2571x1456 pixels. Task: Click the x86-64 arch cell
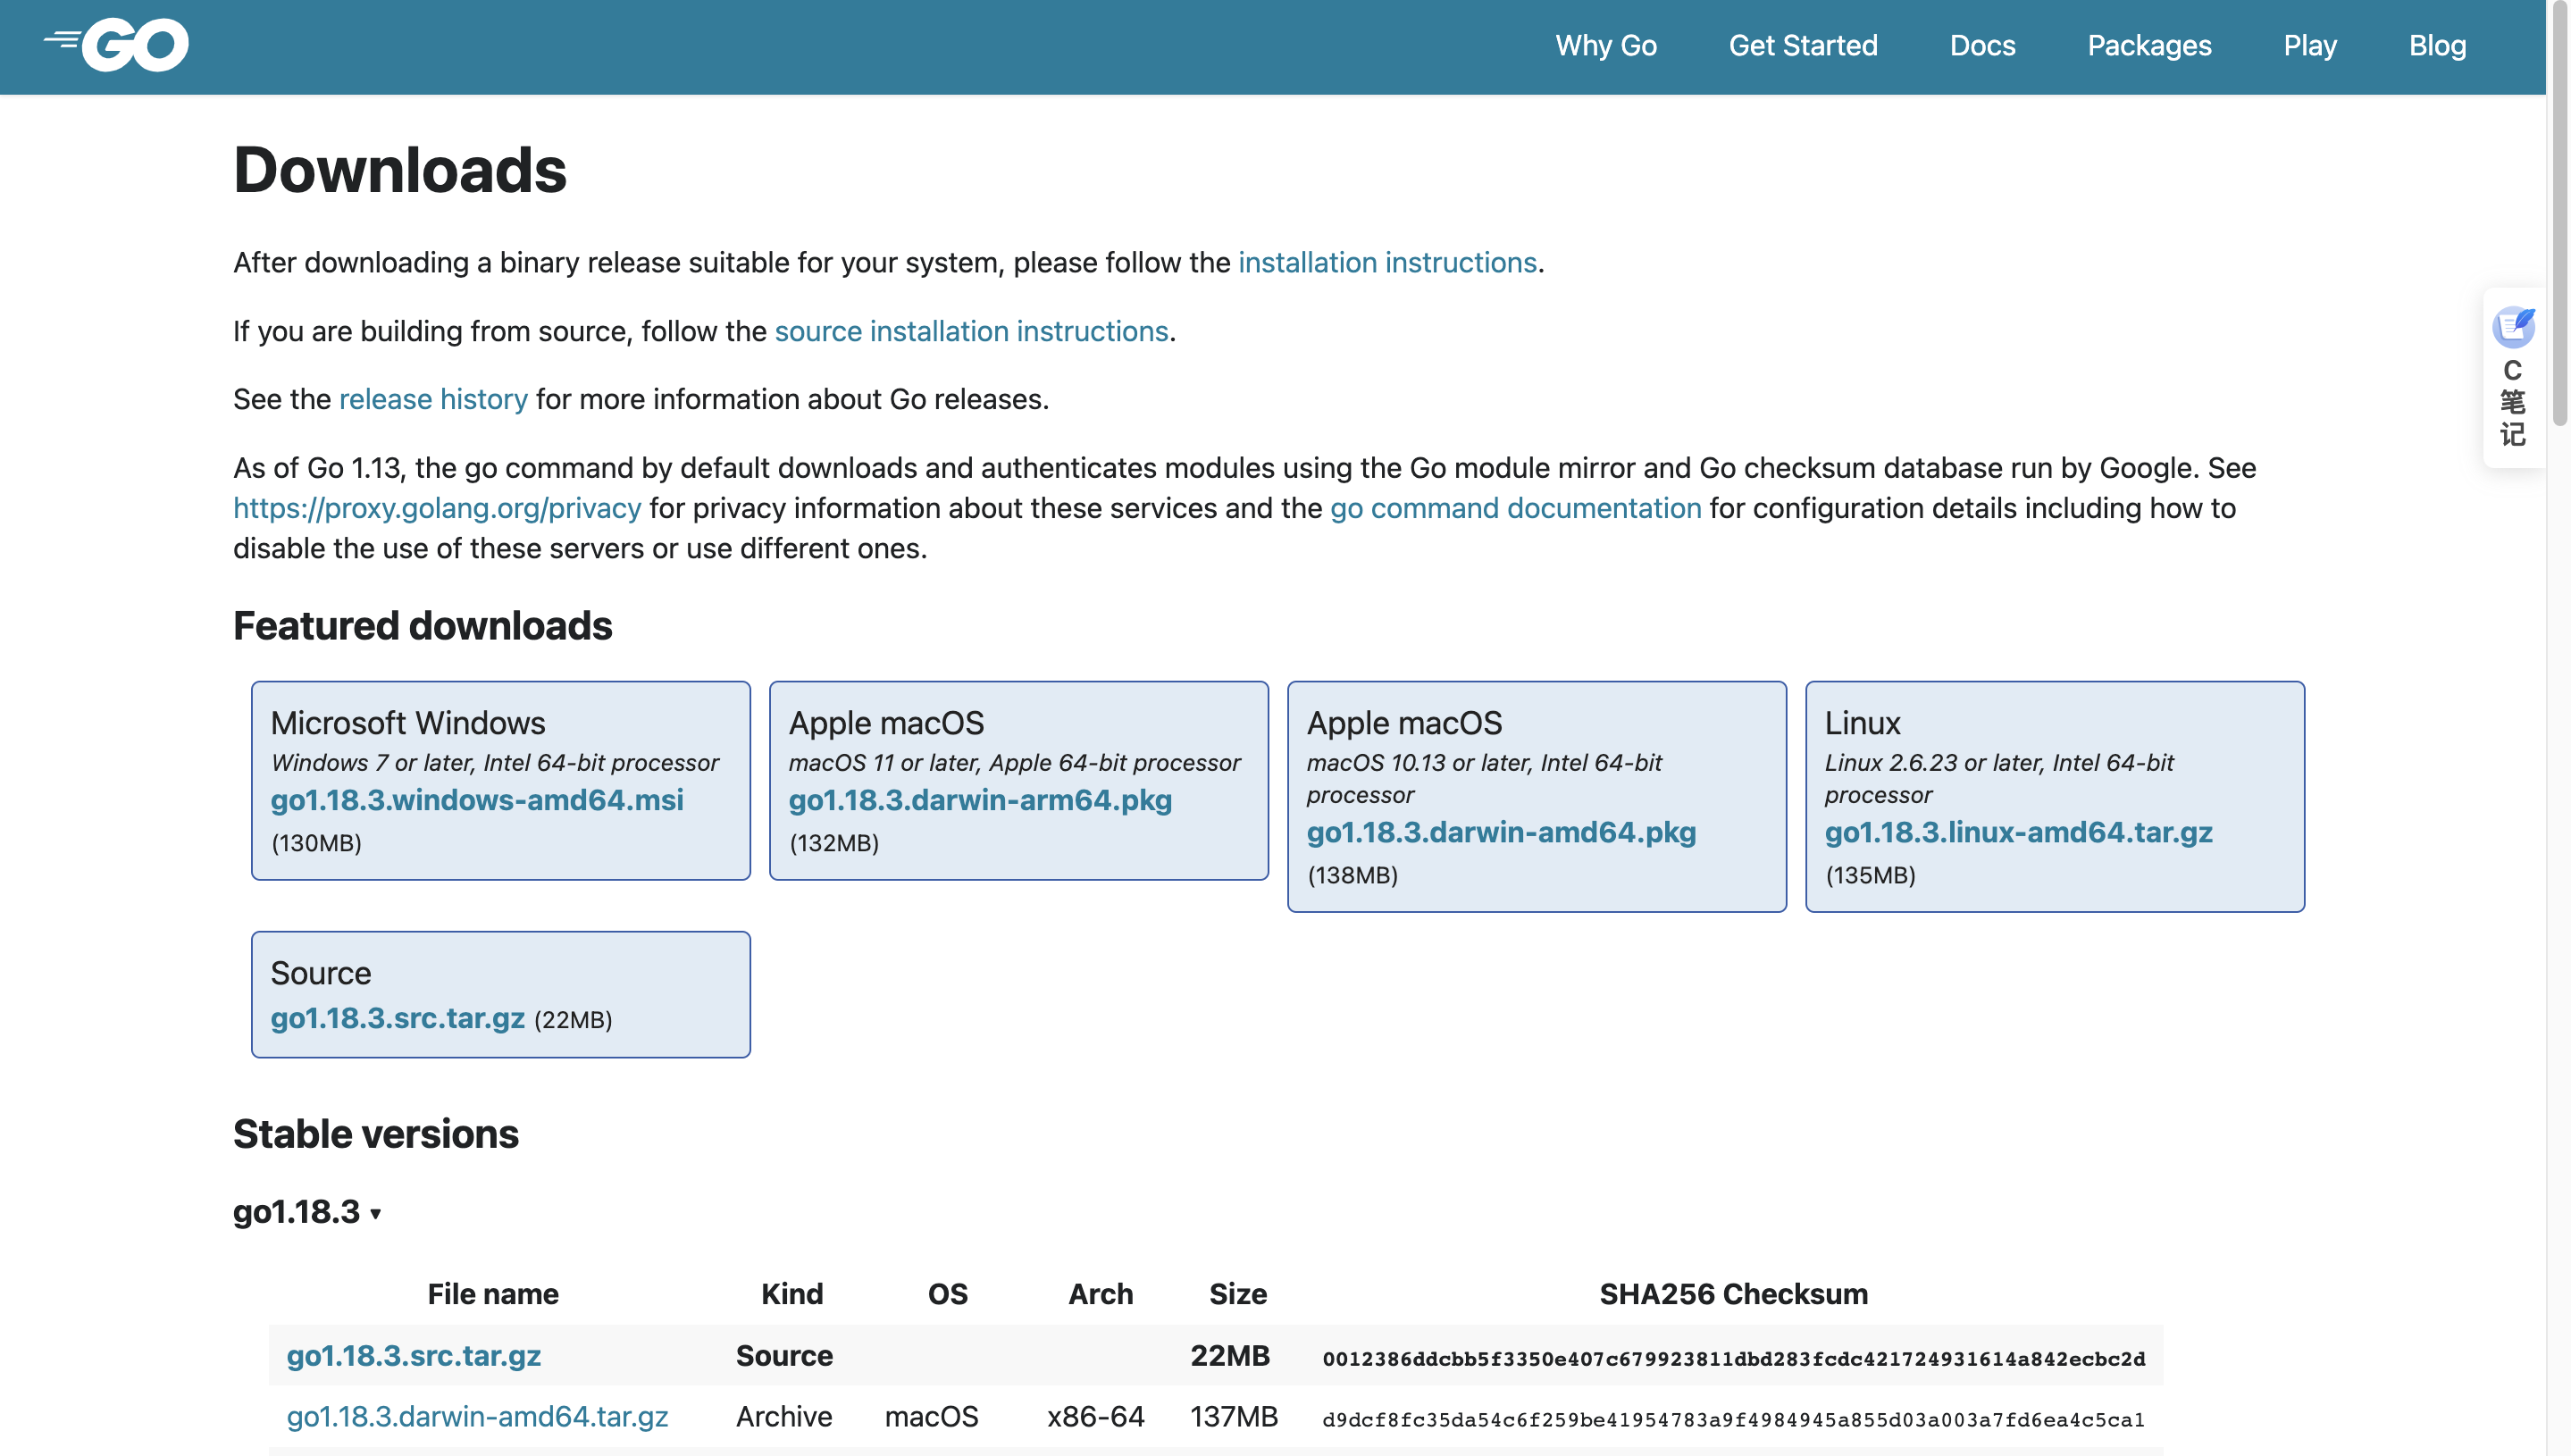[1095, 1416]
